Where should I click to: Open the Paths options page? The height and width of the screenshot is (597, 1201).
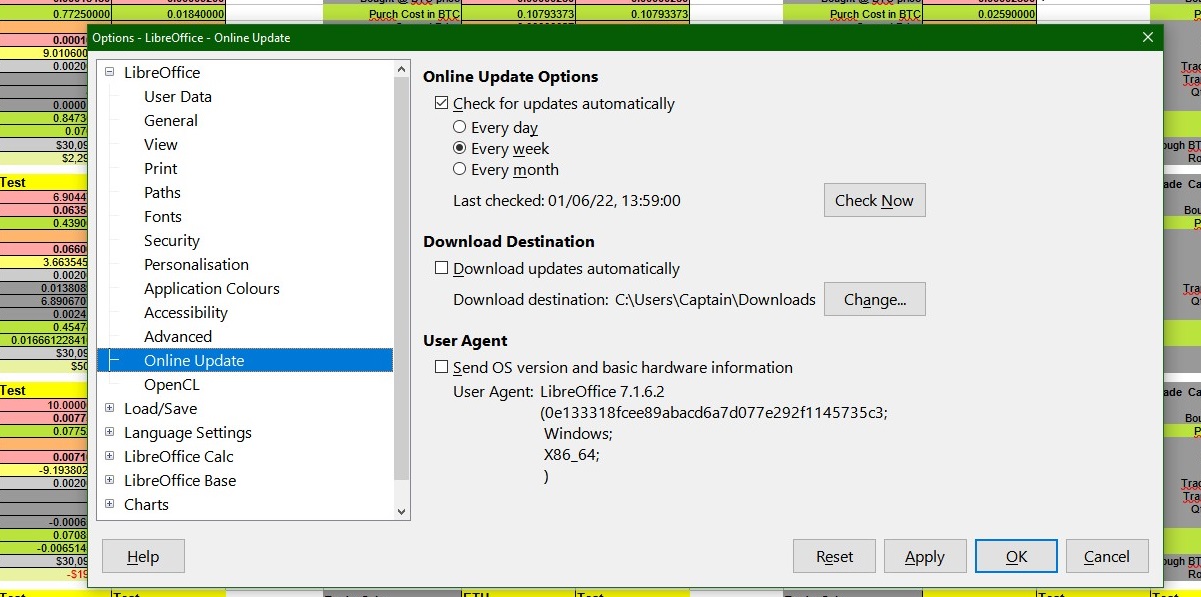(163, 192)
